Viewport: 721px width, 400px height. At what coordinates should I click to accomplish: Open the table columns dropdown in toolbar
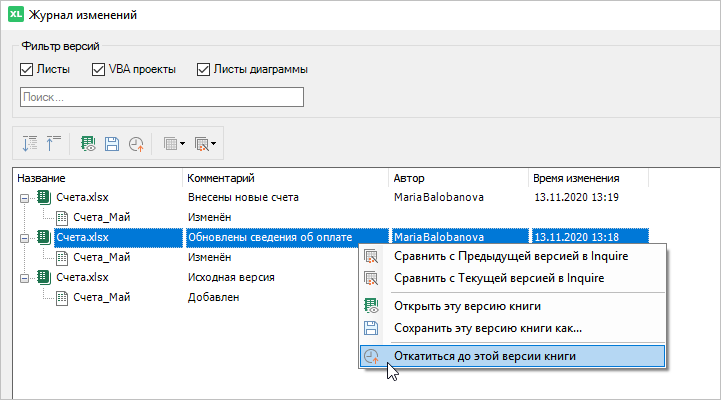pyautogui.click(x=175, y=144)
